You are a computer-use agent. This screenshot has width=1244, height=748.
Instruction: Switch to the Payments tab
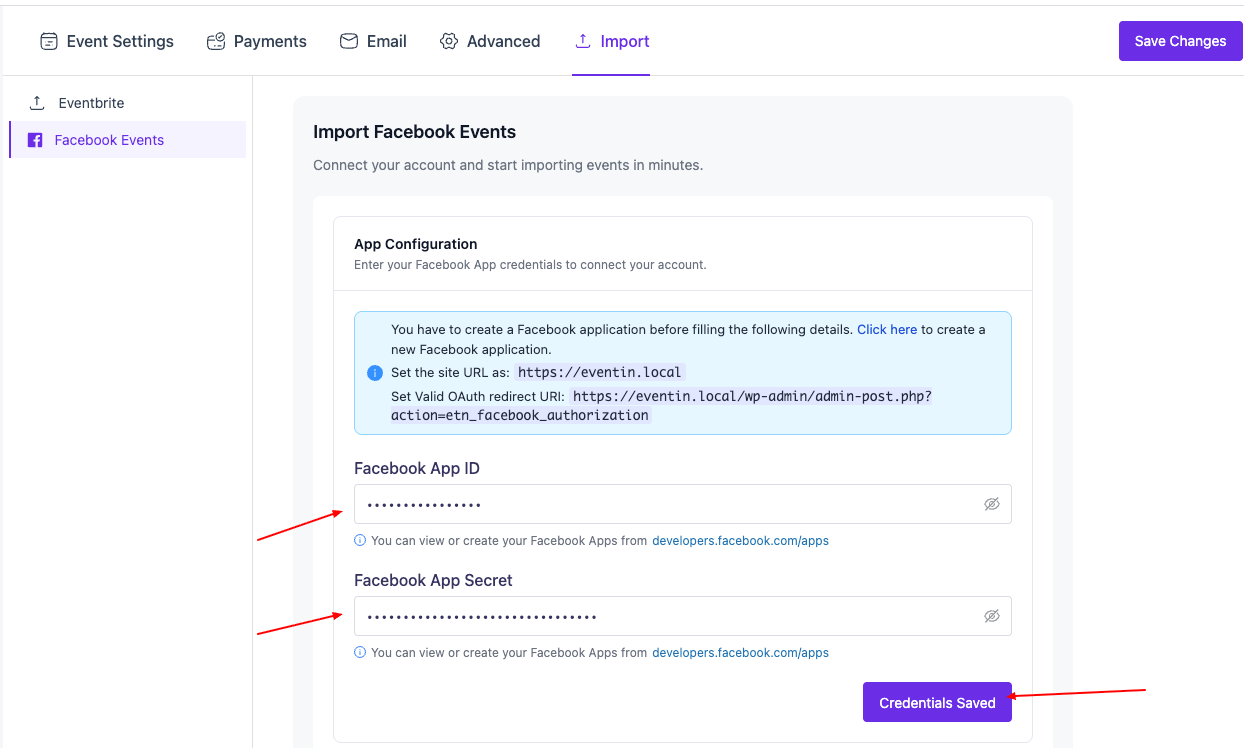[270, 41]
